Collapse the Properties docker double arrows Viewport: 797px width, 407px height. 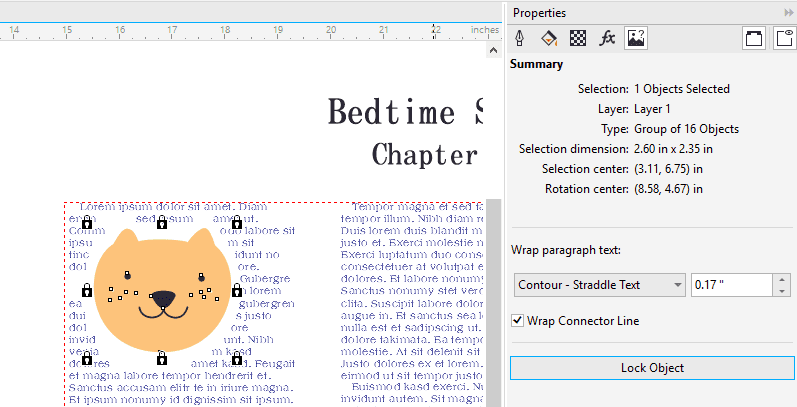788,12
